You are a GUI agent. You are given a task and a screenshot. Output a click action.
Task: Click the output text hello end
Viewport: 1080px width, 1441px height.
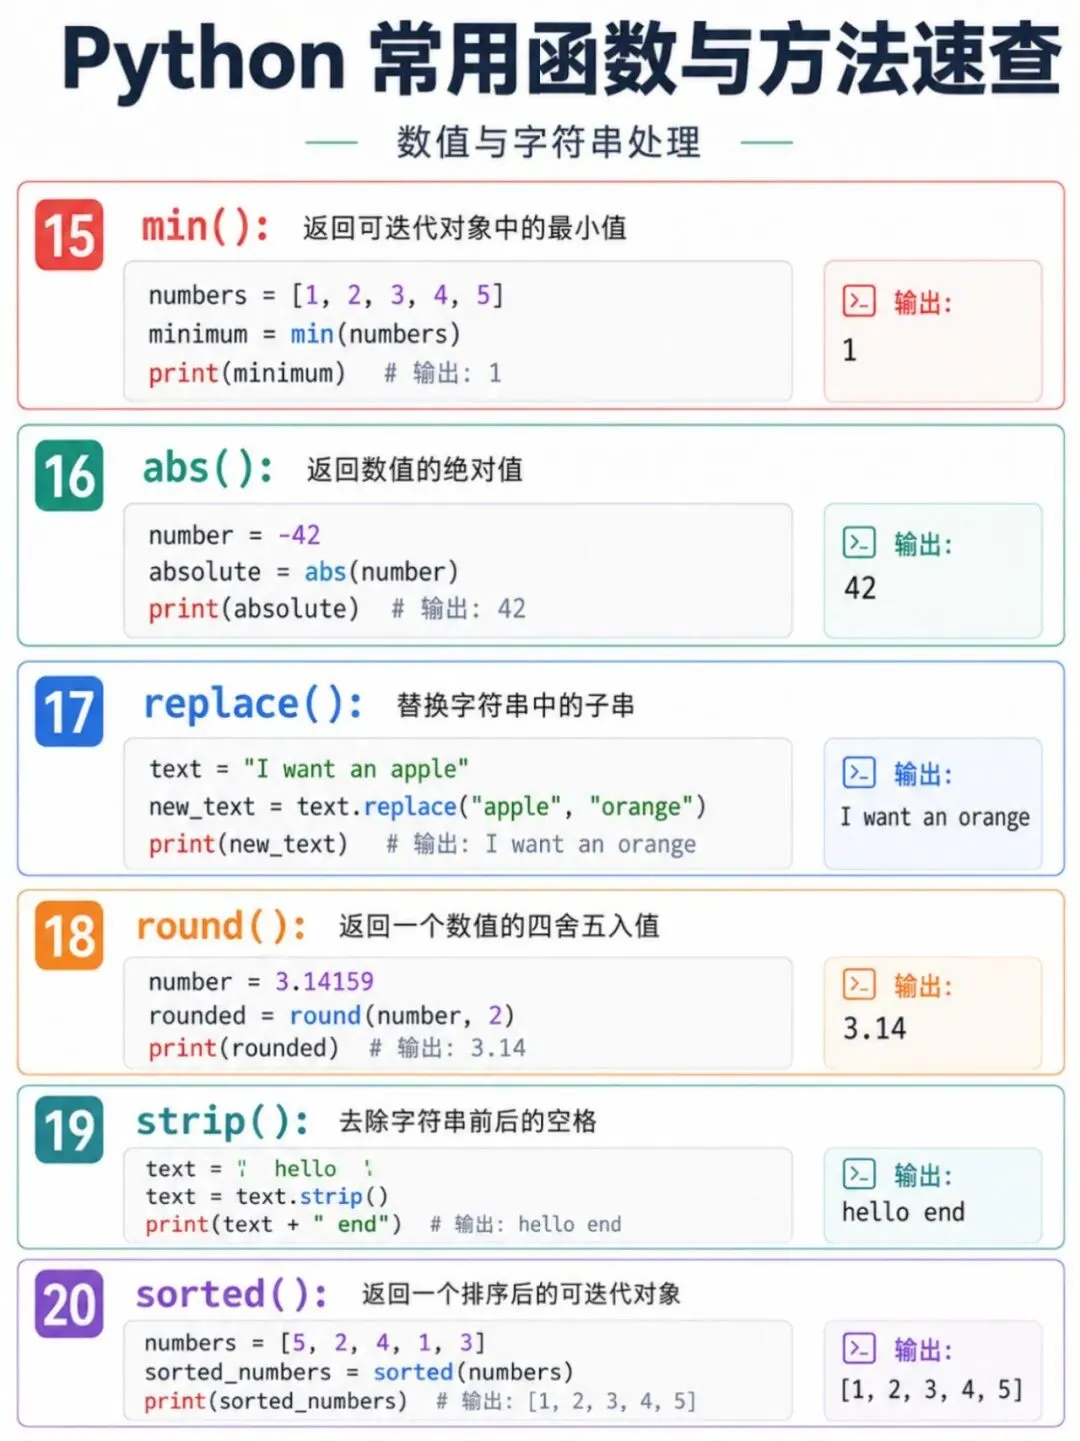tap(903, 1213)
